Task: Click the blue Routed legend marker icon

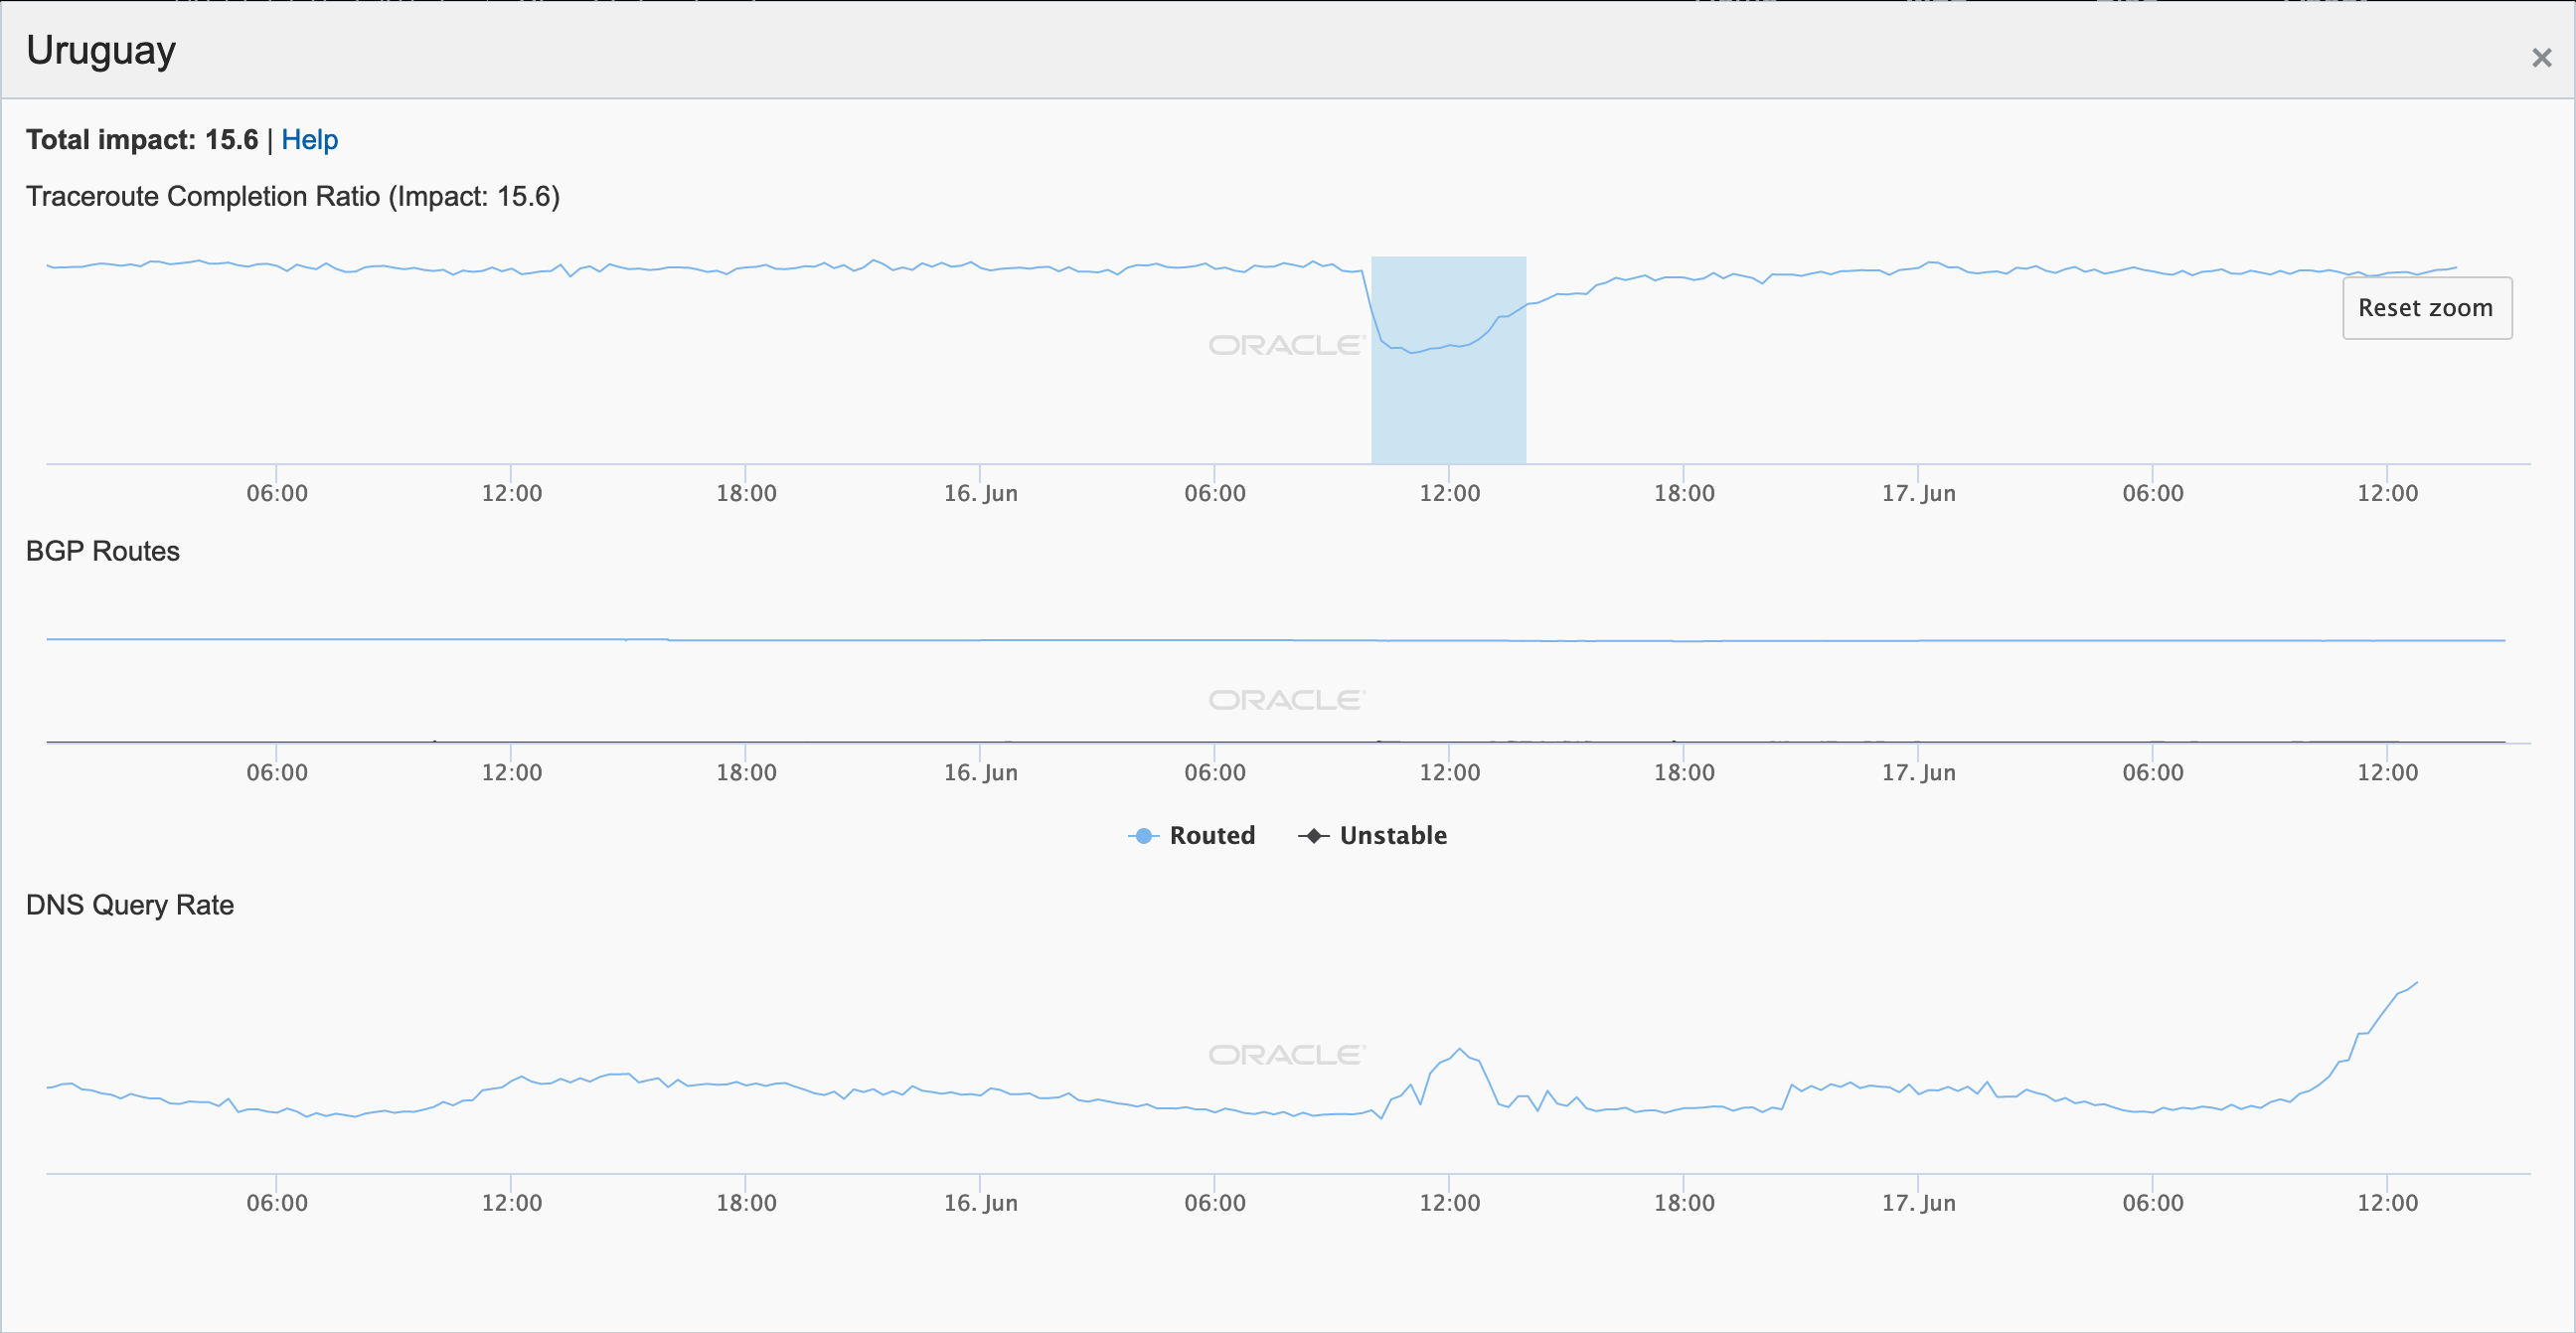Action: [1143, 835]
